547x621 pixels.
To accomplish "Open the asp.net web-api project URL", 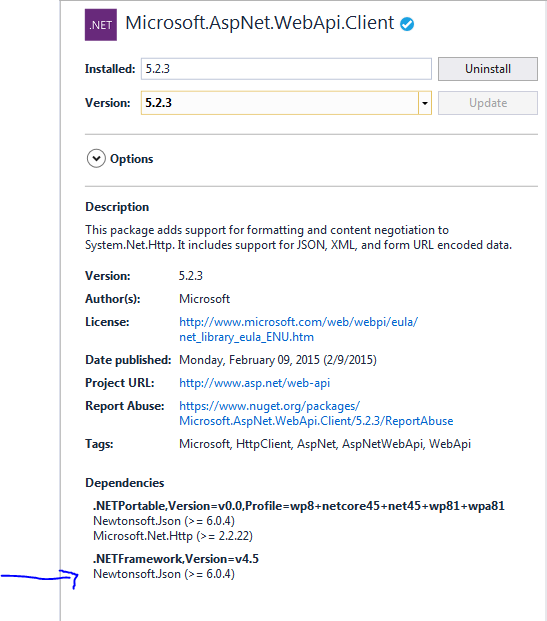I will pos(254,383).
